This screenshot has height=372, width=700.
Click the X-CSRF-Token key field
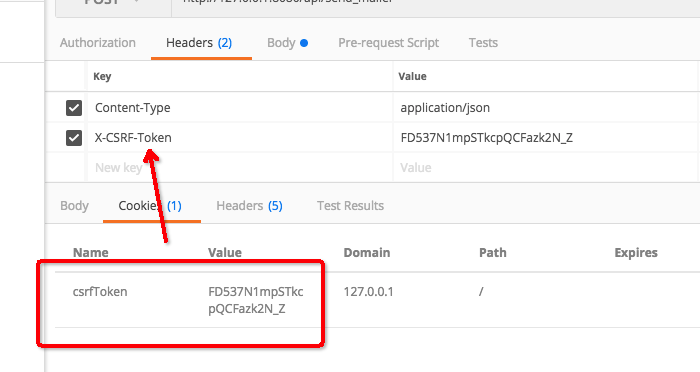click(x=240, y=138)
